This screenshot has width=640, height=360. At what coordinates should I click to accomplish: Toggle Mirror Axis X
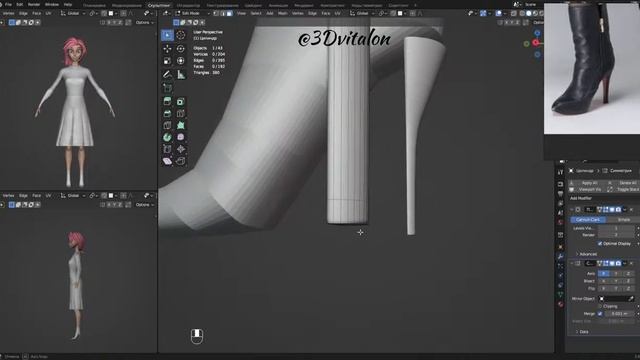(x=604, y=273)
